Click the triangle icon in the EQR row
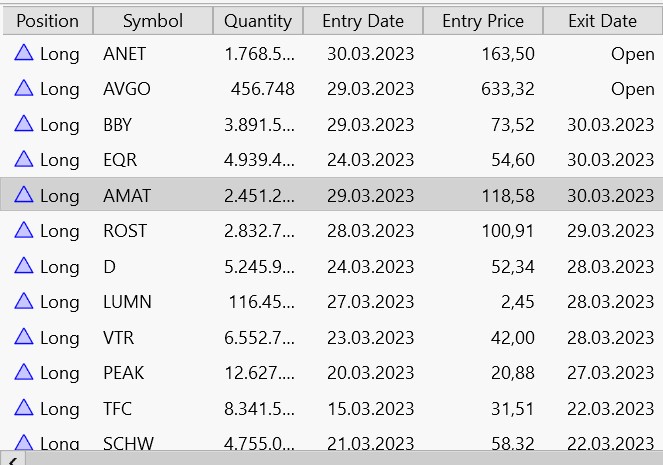 24,159
